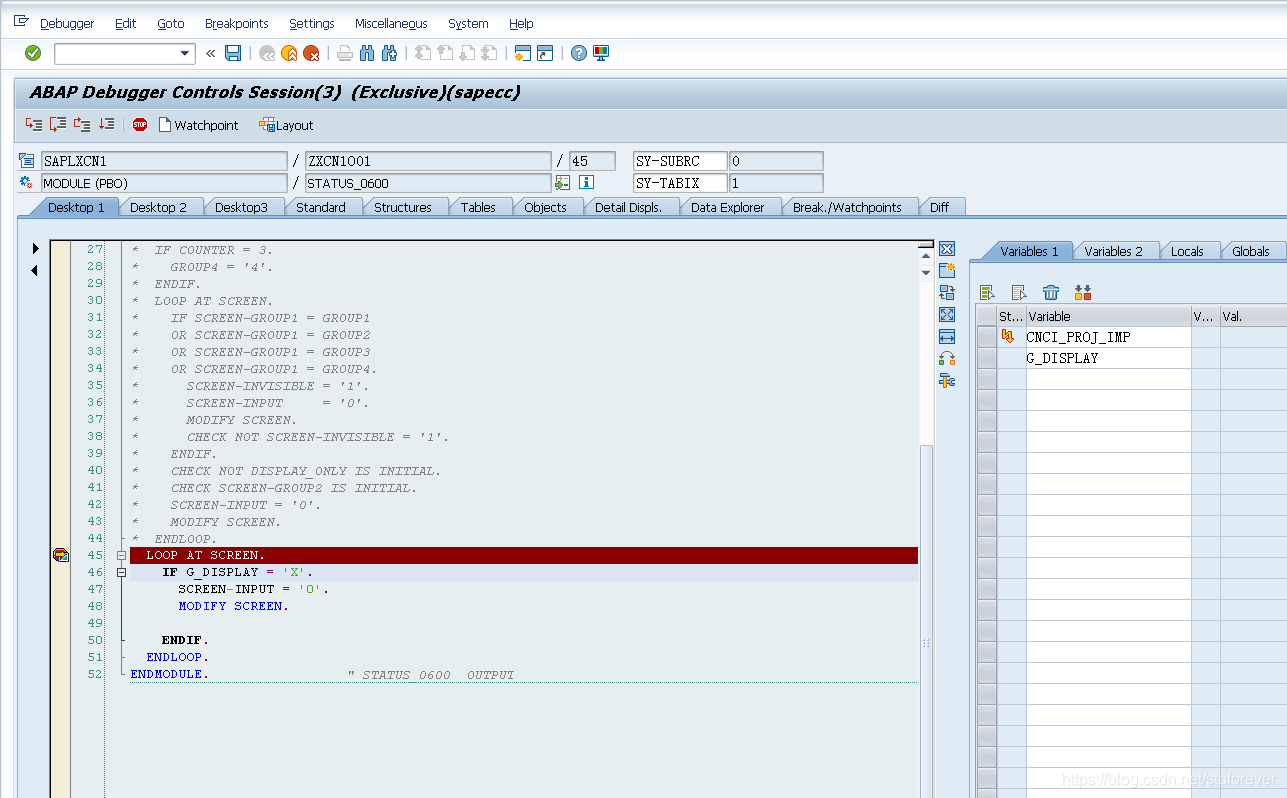Click the trash can Delete icon
The height and width of the screenshot is (798, 1287).
[1051, 292]
